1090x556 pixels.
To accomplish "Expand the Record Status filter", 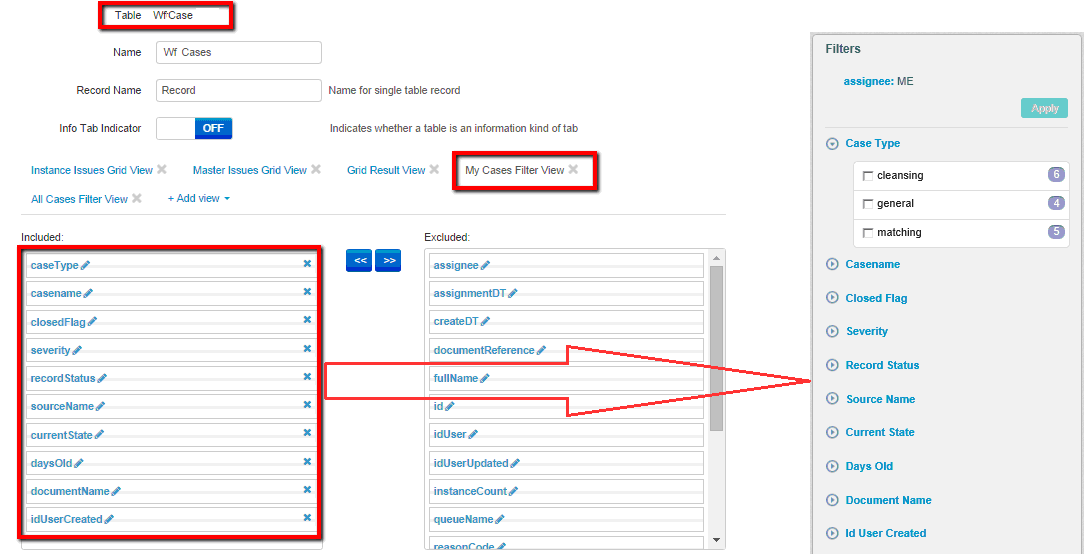I will pyautogui.click(x=832, y=366).
